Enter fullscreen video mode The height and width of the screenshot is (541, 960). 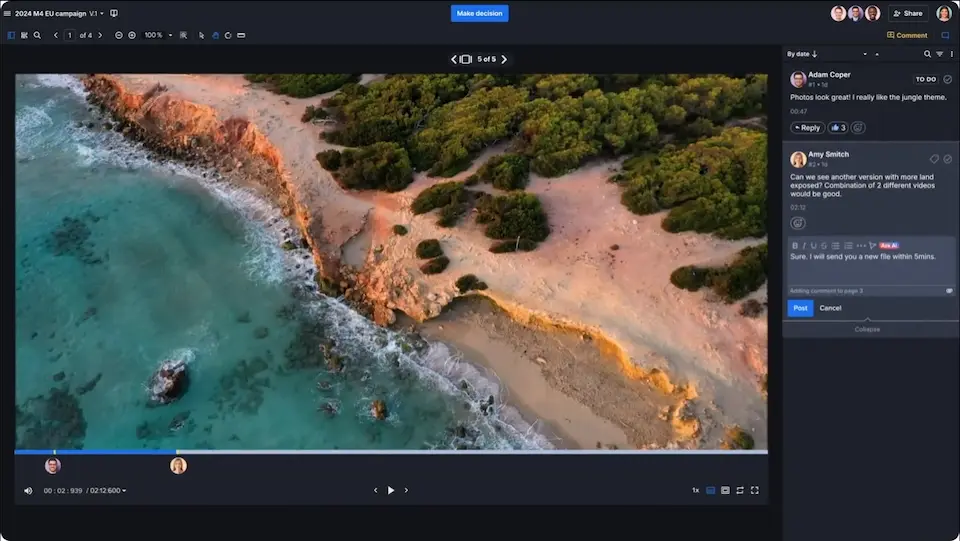[x=755, y=490]
